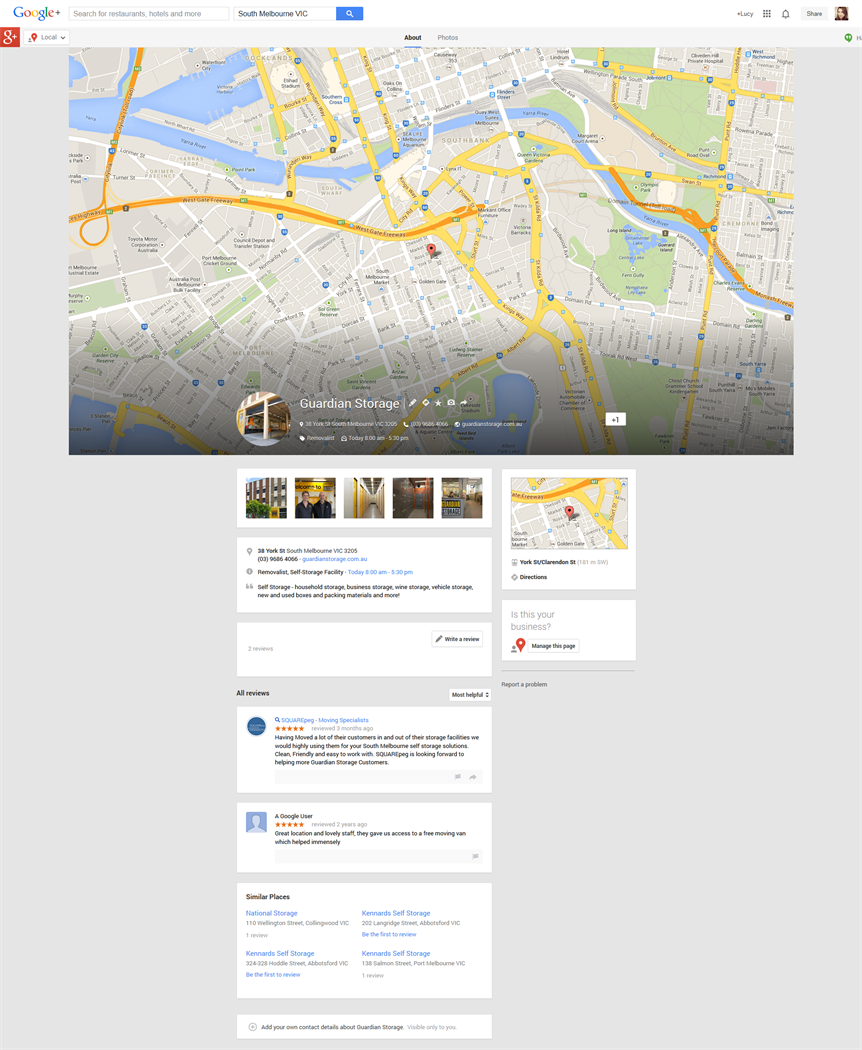Image resolution: width=862 pixels, height=1050 pixels.
Task: Click the pencil icon beside Guardian Storage
Action: [413, 403]
